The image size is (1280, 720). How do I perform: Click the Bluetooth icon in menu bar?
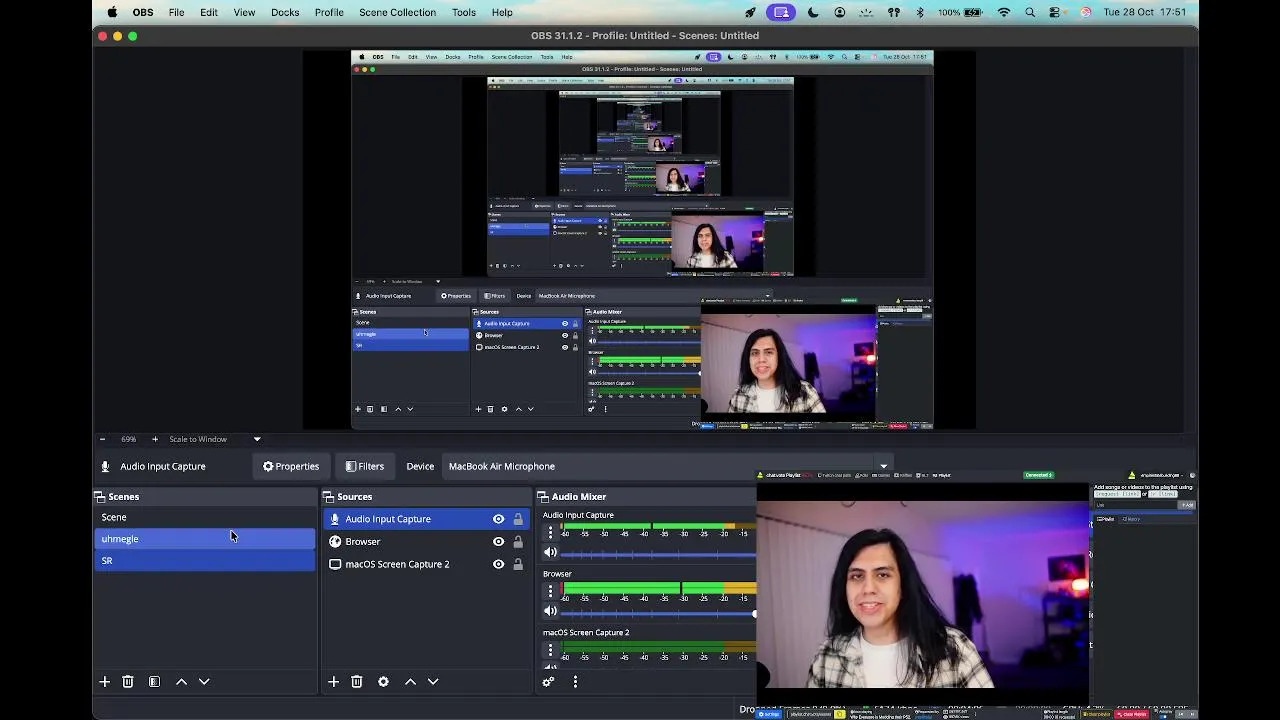(x=919, y=12)
